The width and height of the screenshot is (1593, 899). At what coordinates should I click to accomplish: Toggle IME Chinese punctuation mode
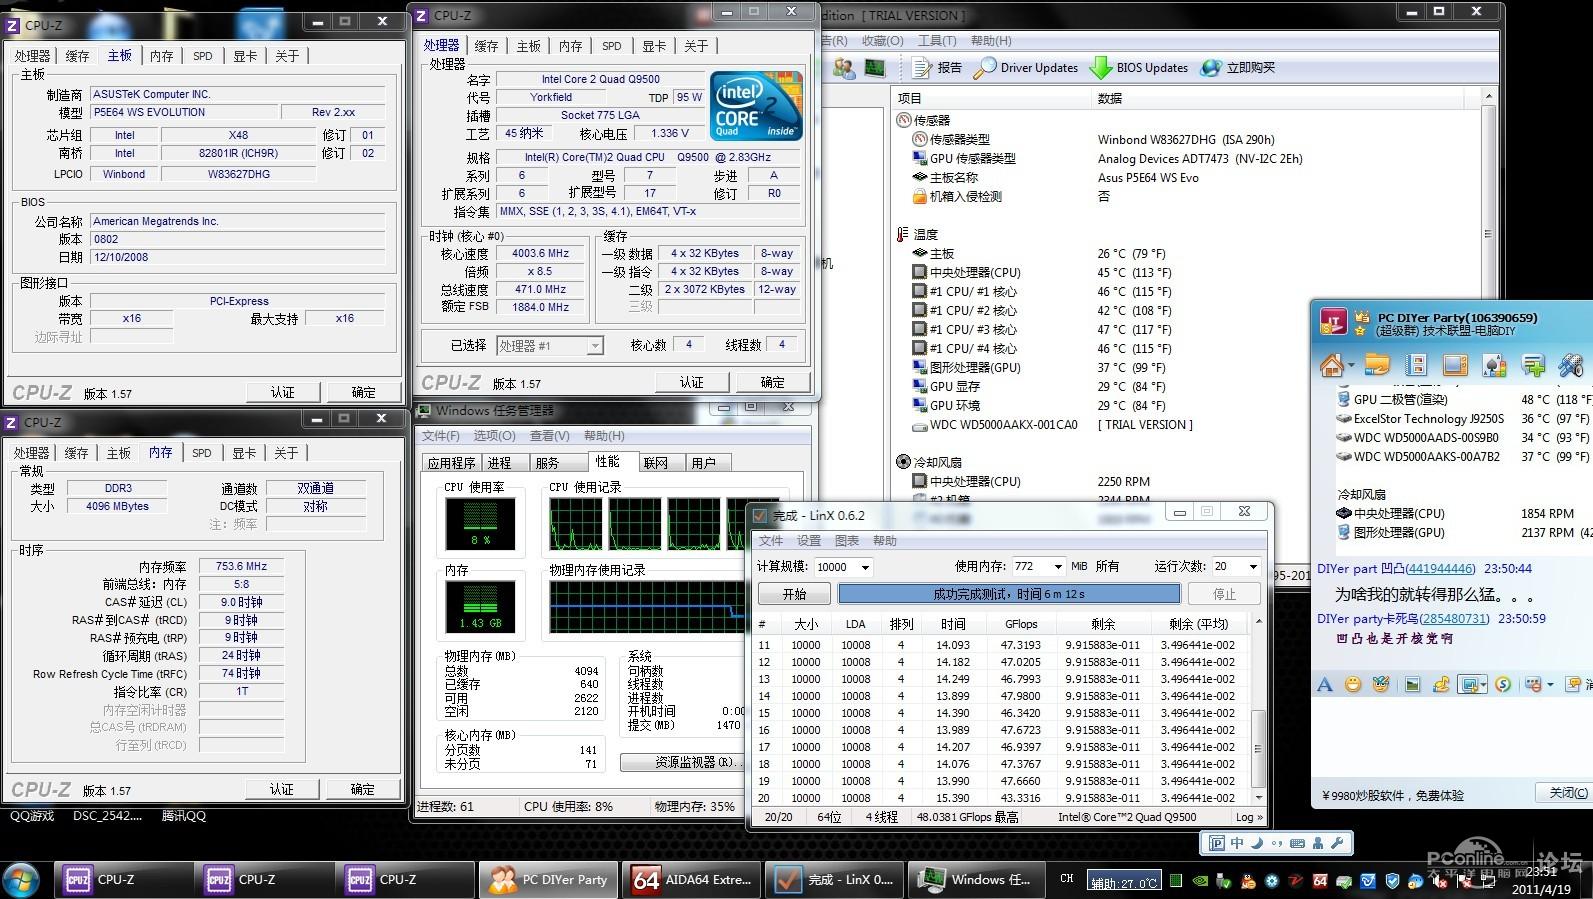(1277, 843)
